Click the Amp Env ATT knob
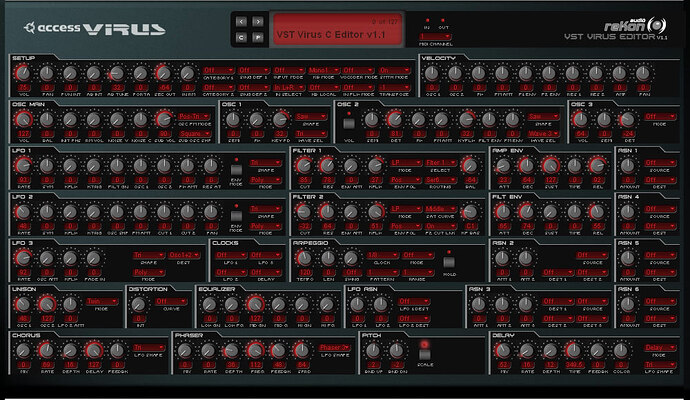 [503, 165]
